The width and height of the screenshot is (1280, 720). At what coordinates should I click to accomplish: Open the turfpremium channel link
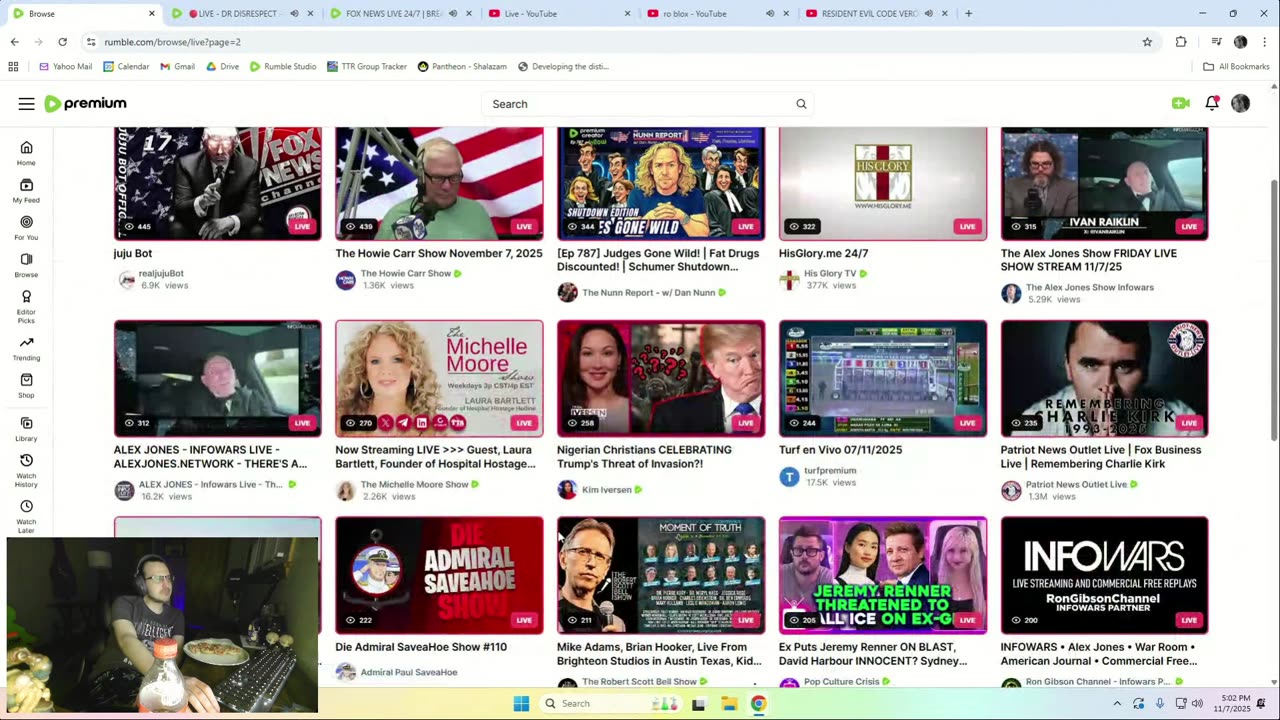(x=830, y=470)
